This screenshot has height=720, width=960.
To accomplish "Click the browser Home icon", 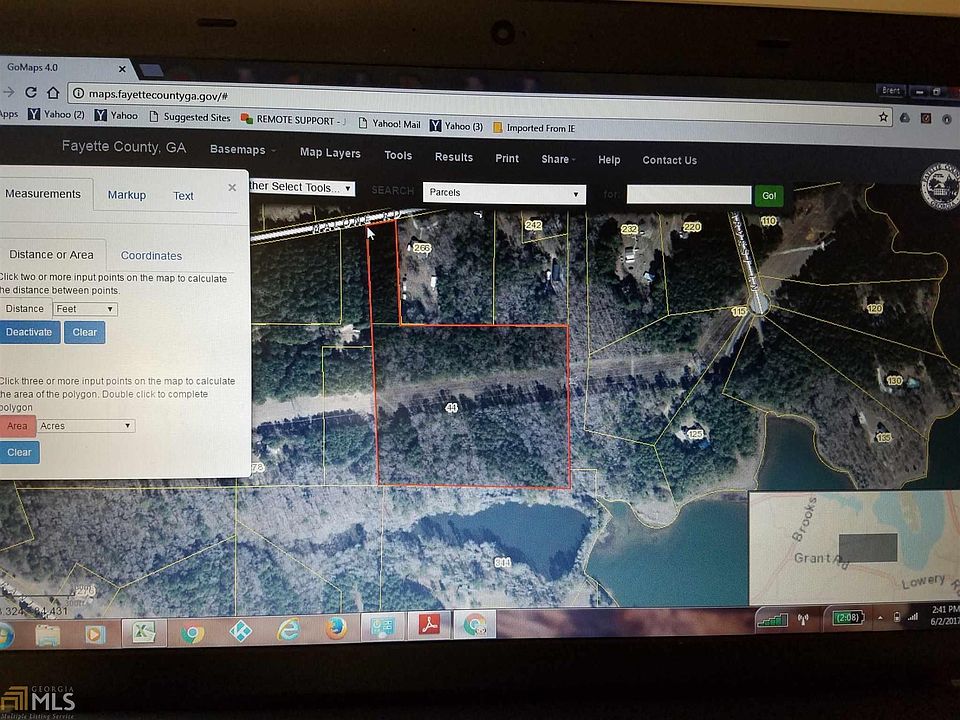I will [53, 93].
